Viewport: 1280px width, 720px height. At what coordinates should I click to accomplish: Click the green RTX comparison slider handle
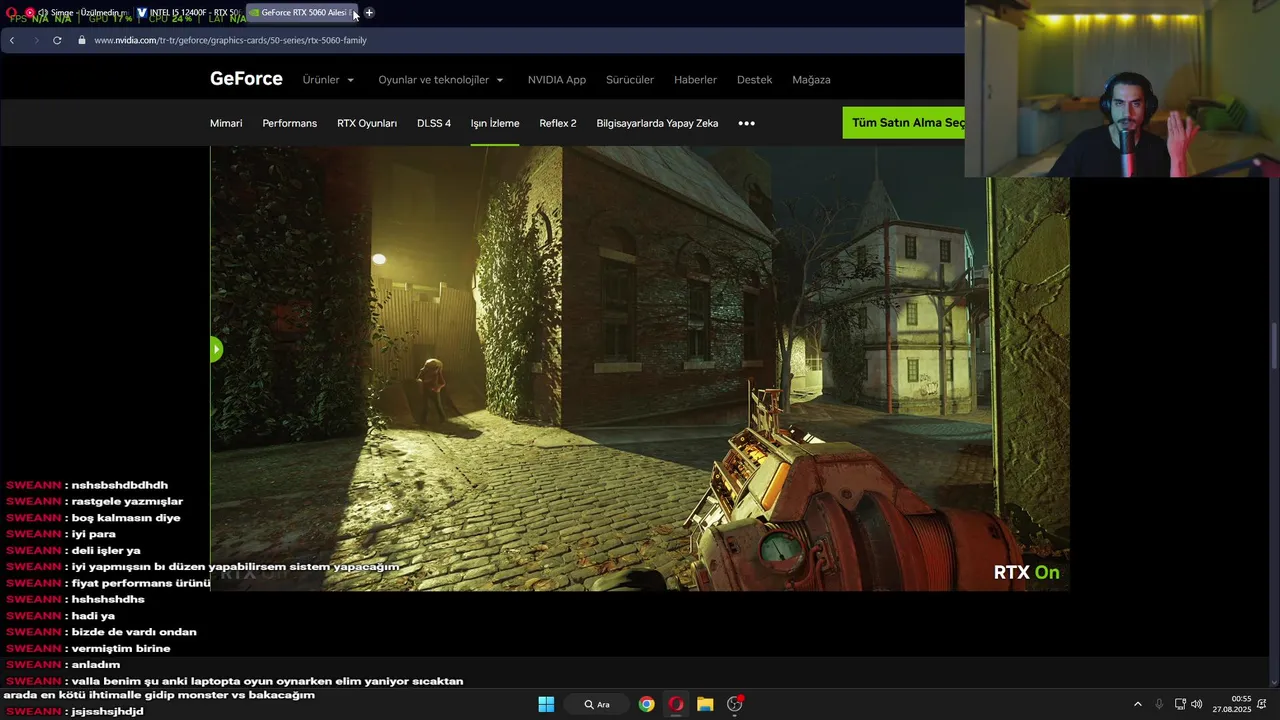click(x=216, y=349)
